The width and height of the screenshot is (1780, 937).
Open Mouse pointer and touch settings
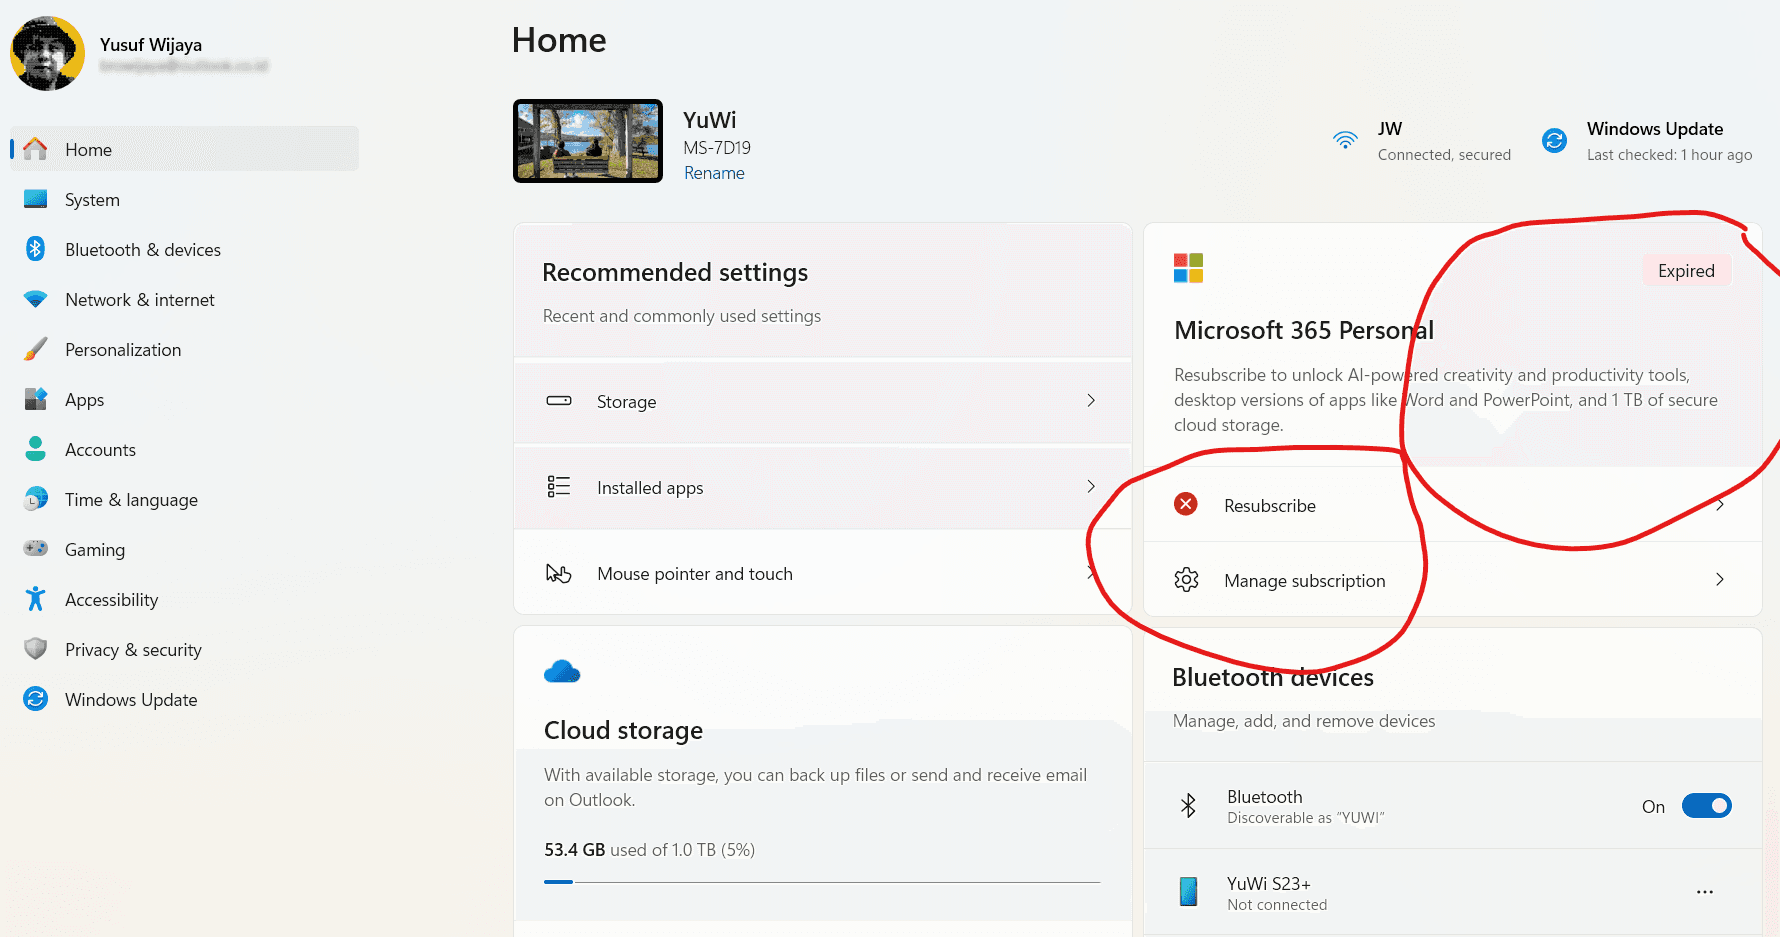click(x=822, y=573)
